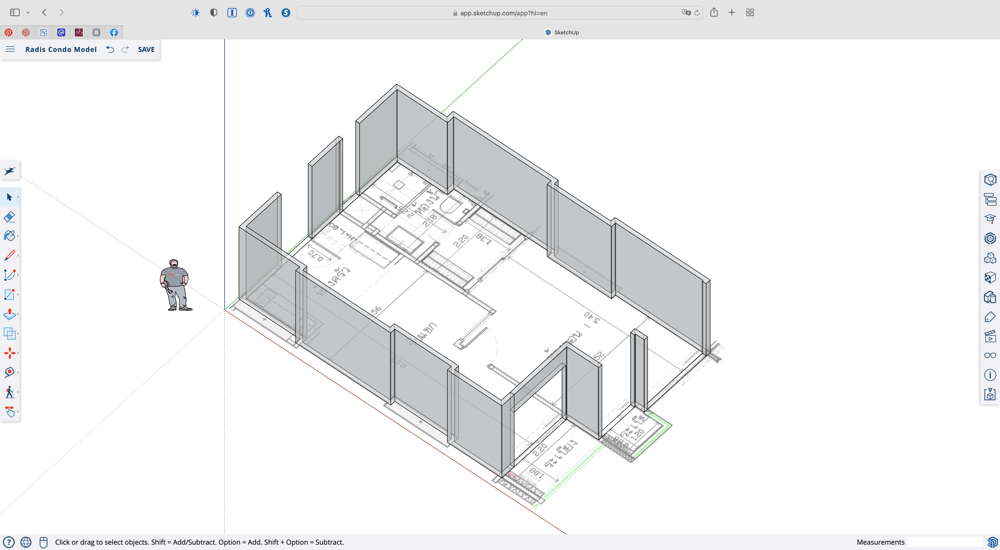The width and height of the screenshot is (1000, 550).
Task: Undo the last action
Action: click(x=110, y=49)
